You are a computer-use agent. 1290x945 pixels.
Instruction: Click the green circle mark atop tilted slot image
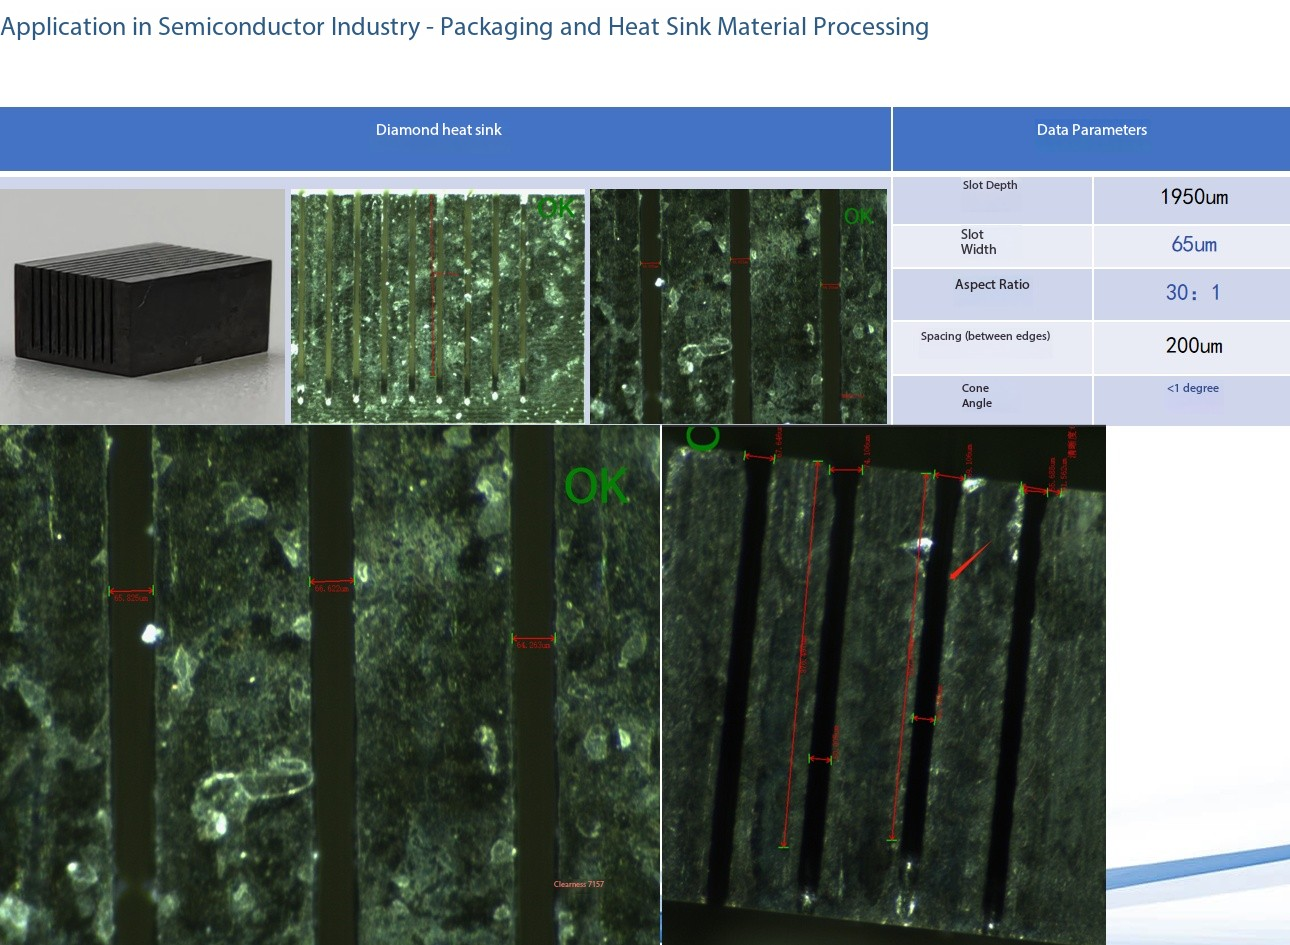[x=703, y=436]
